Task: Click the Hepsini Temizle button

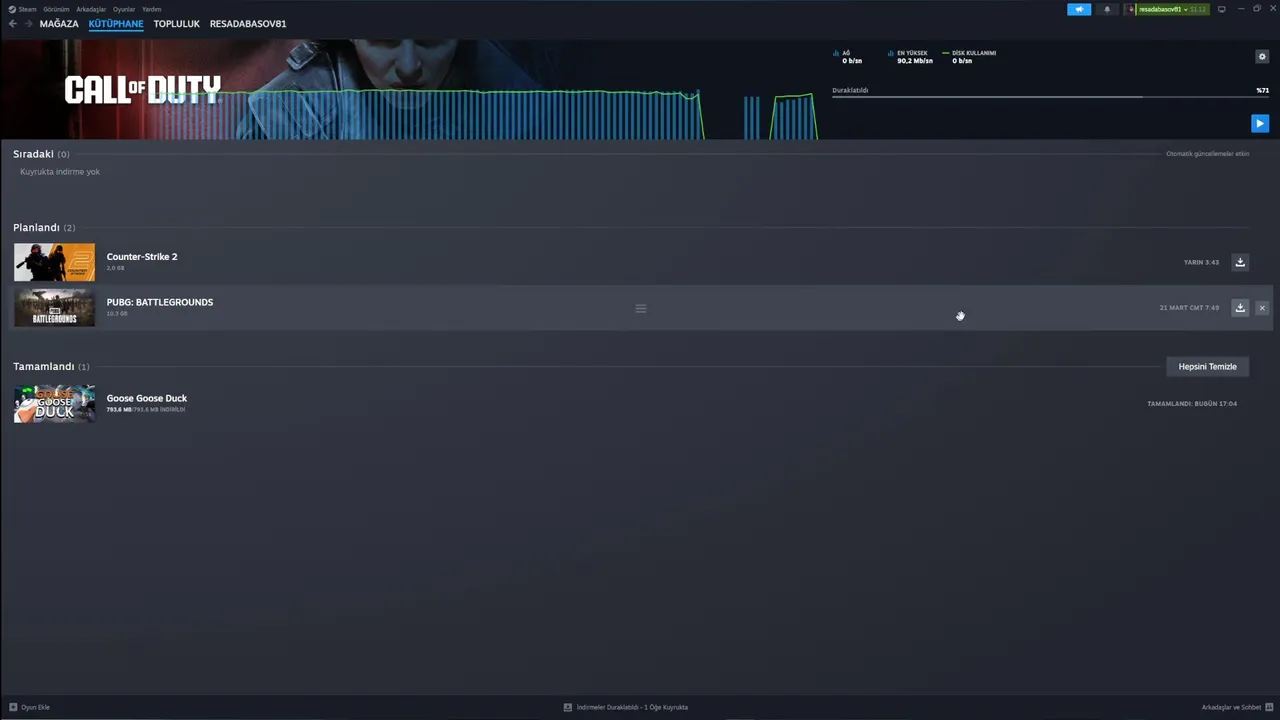Action: pyautogui.click(x=1208, y=367)
